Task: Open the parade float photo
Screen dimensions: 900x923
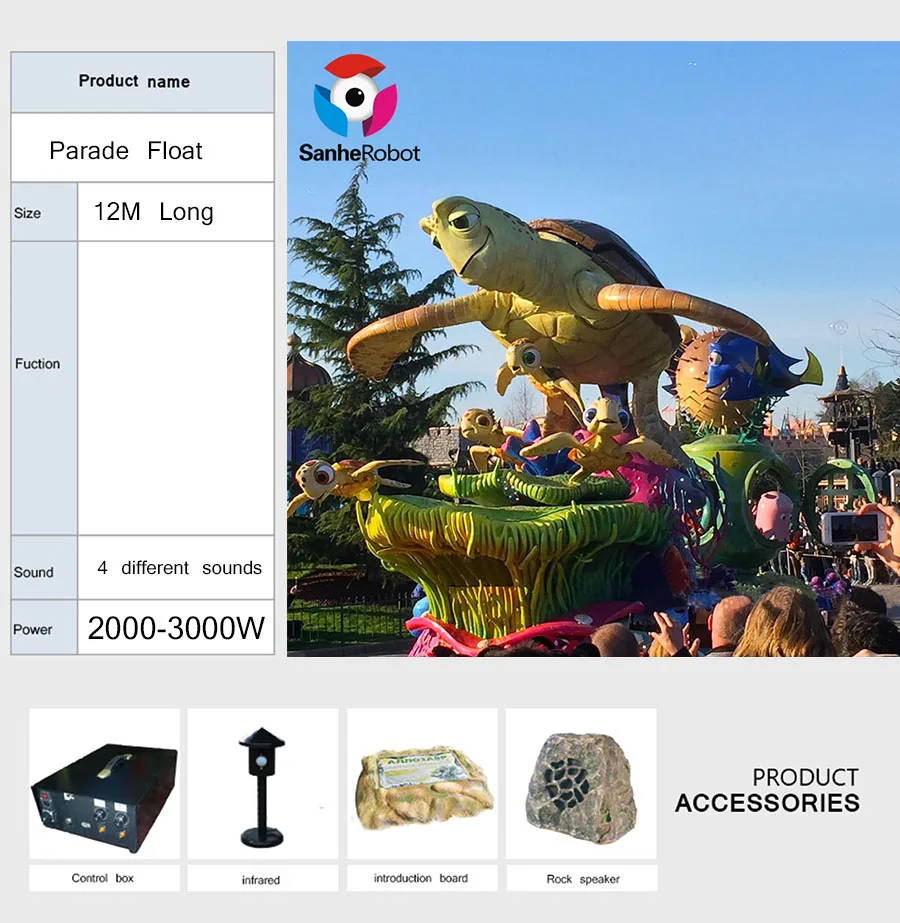Action: click(593, 348)
